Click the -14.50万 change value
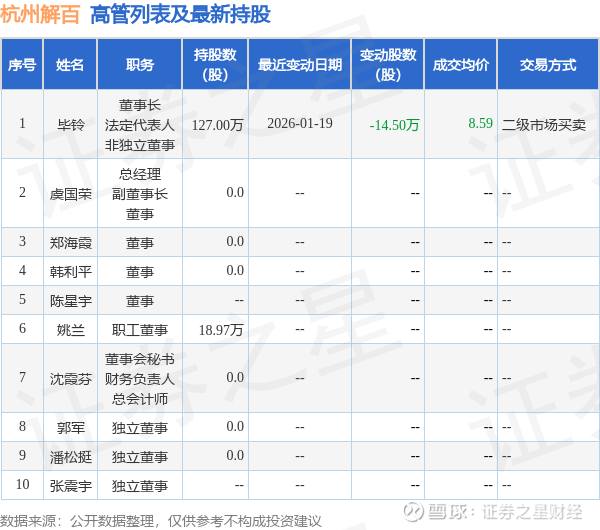The height and width of the screenshot is (530, 600). click(x=395, y=125)
